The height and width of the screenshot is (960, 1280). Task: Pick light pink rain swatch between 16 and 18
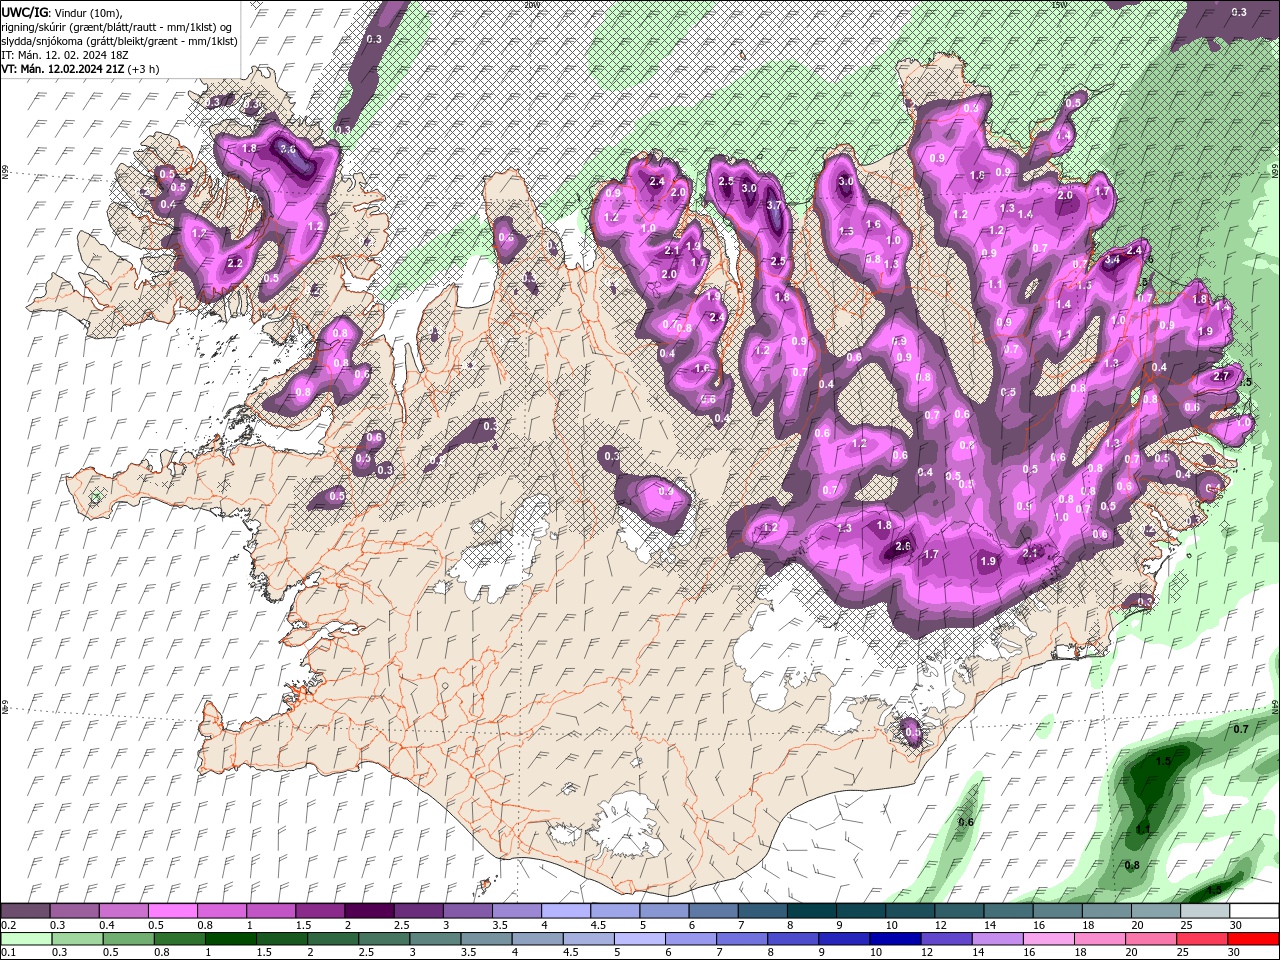1049,939
